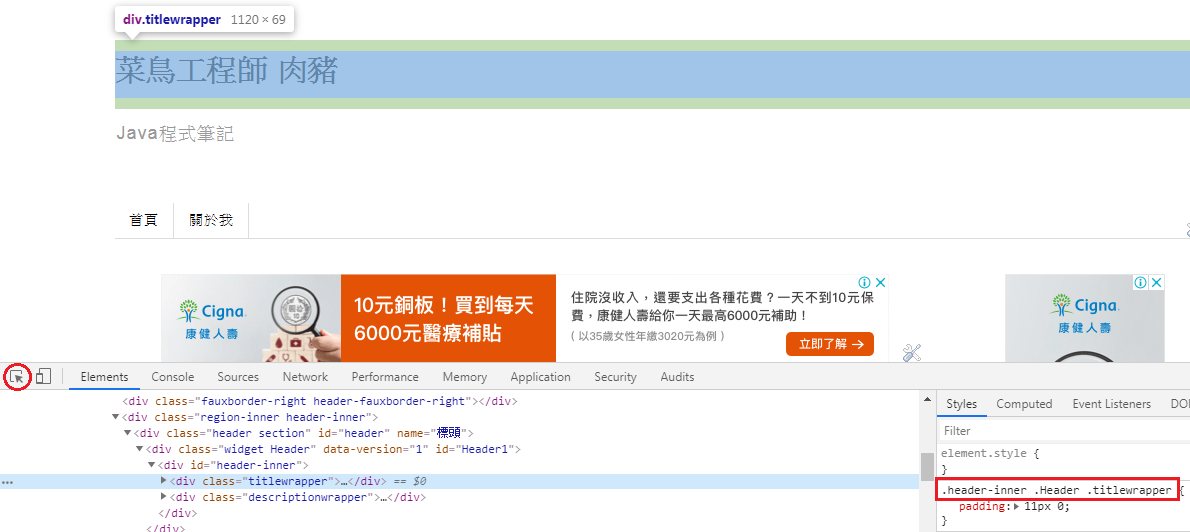
Task: Expand the titlewrapper div node
Action: pos(165,481)
